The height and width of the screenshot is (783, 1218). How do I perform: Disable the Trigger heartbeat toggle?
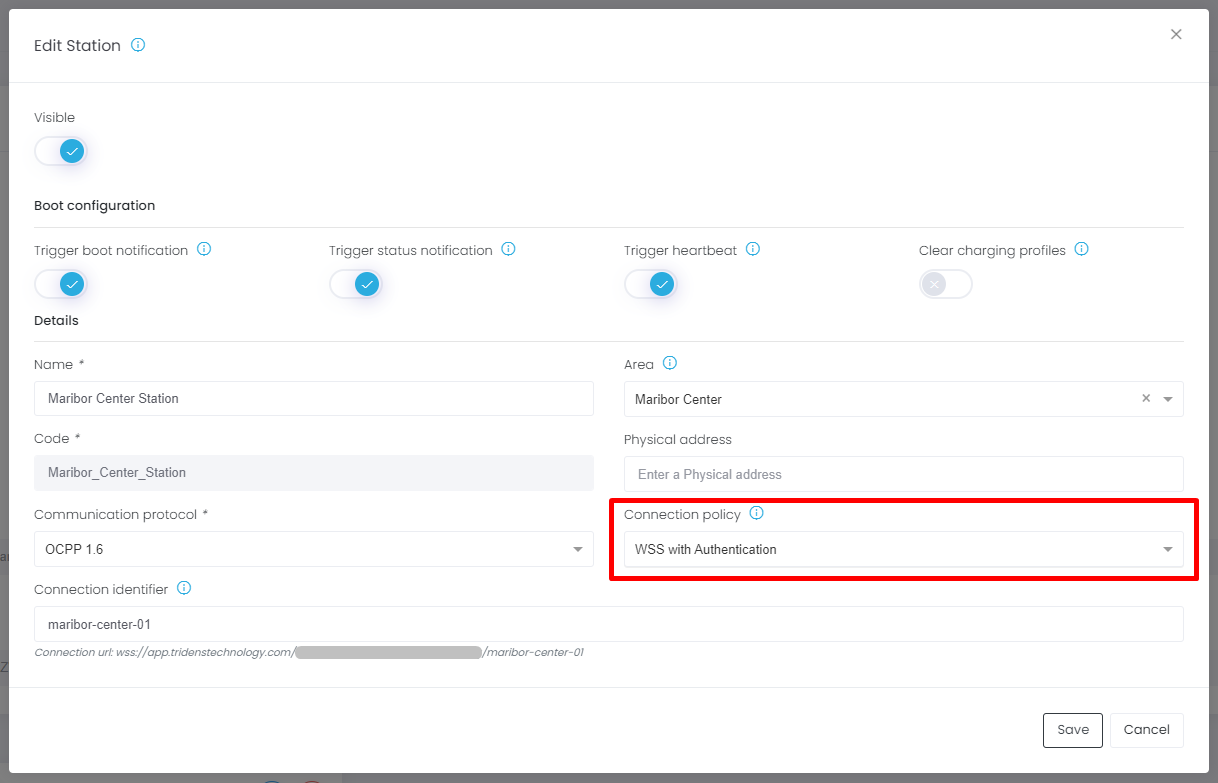[x=651, y=284]
